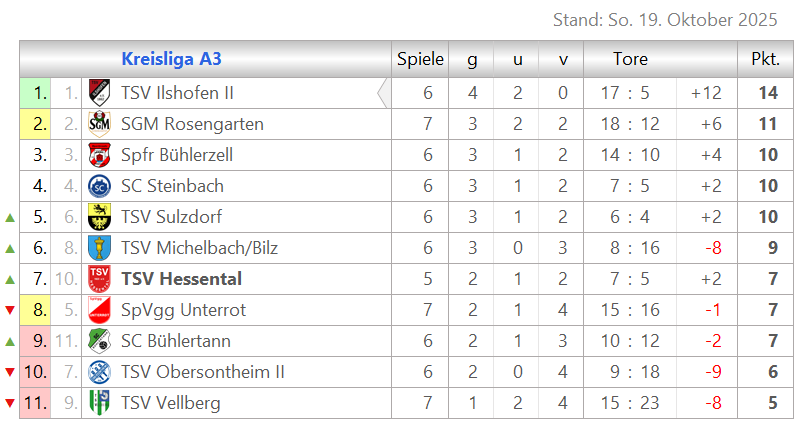Screen dimensions: 803x427
Task: Click the TSV Sulzdorf club crest
Action: pos(99,217)
